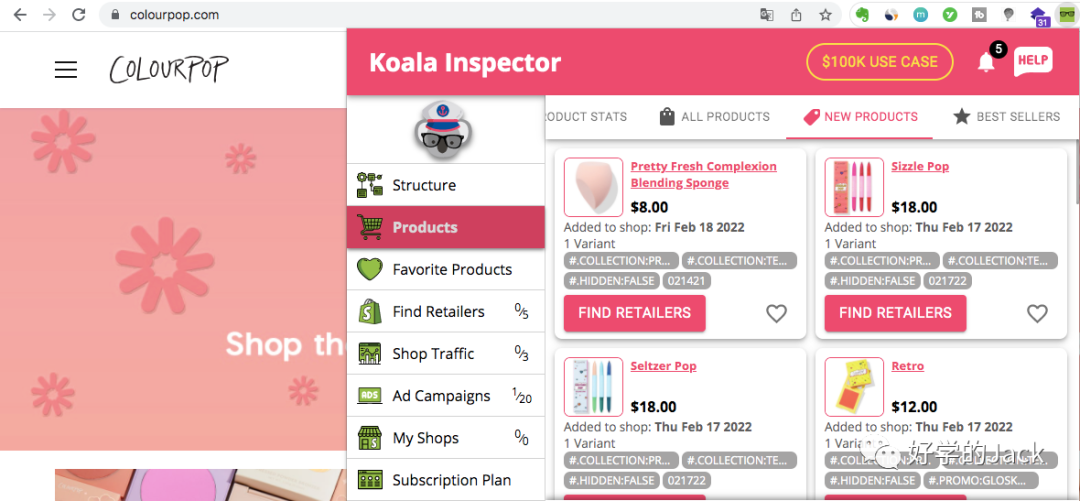Viewport: 1080px width, 501px height.
Task: Select Structure in the sidebar
Action: pyautogui.click(x=424, y=185)
